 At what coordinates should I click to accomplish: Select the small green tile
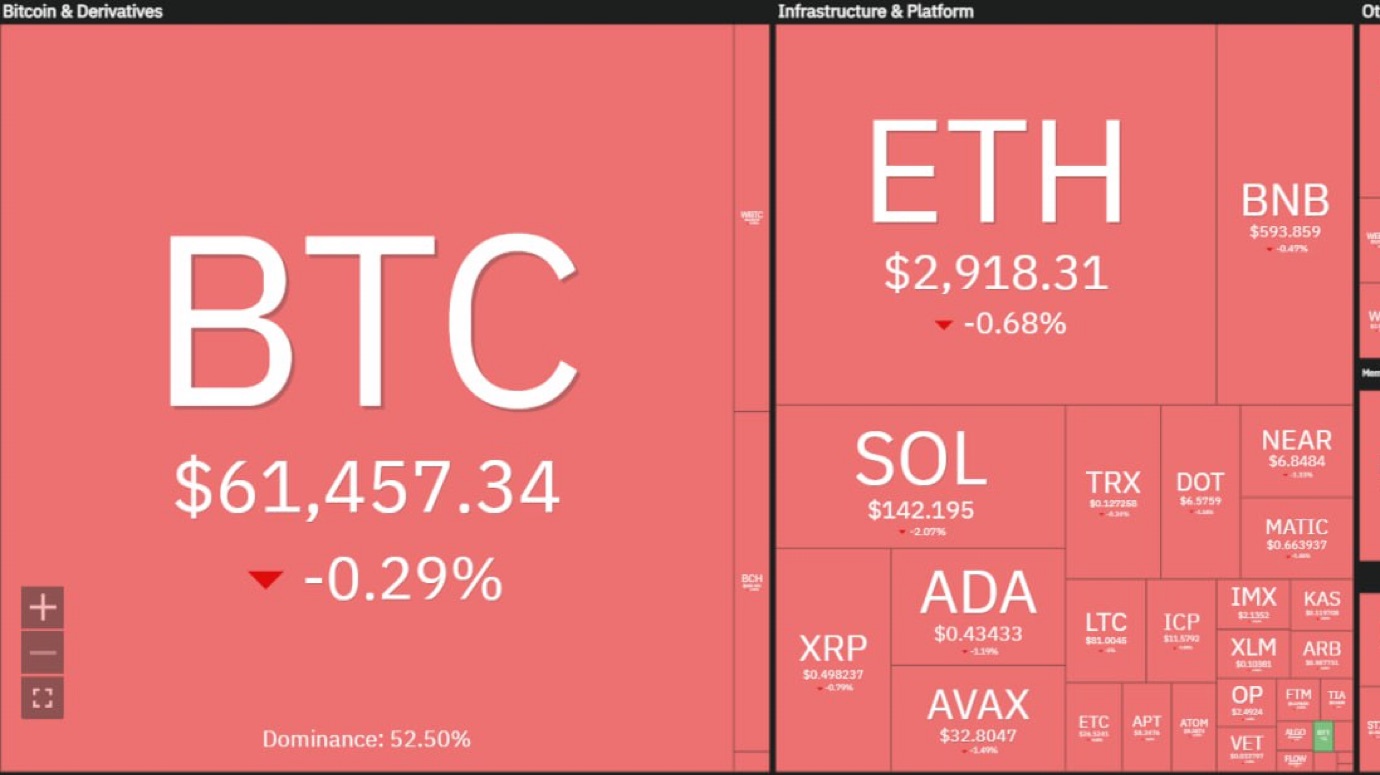pyautogui.click(x=1323, y=735)
